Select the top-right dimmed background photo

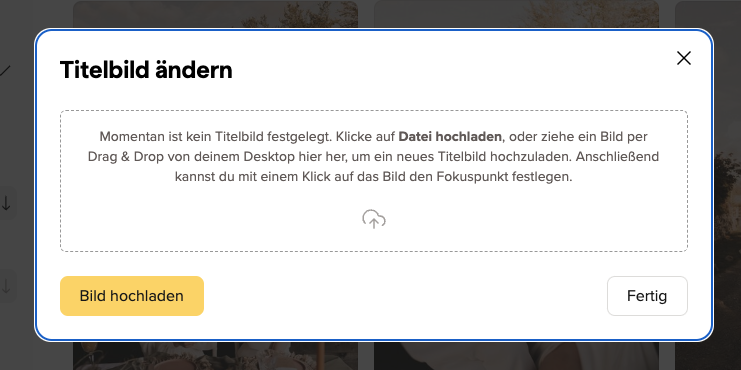coord(517,14)
